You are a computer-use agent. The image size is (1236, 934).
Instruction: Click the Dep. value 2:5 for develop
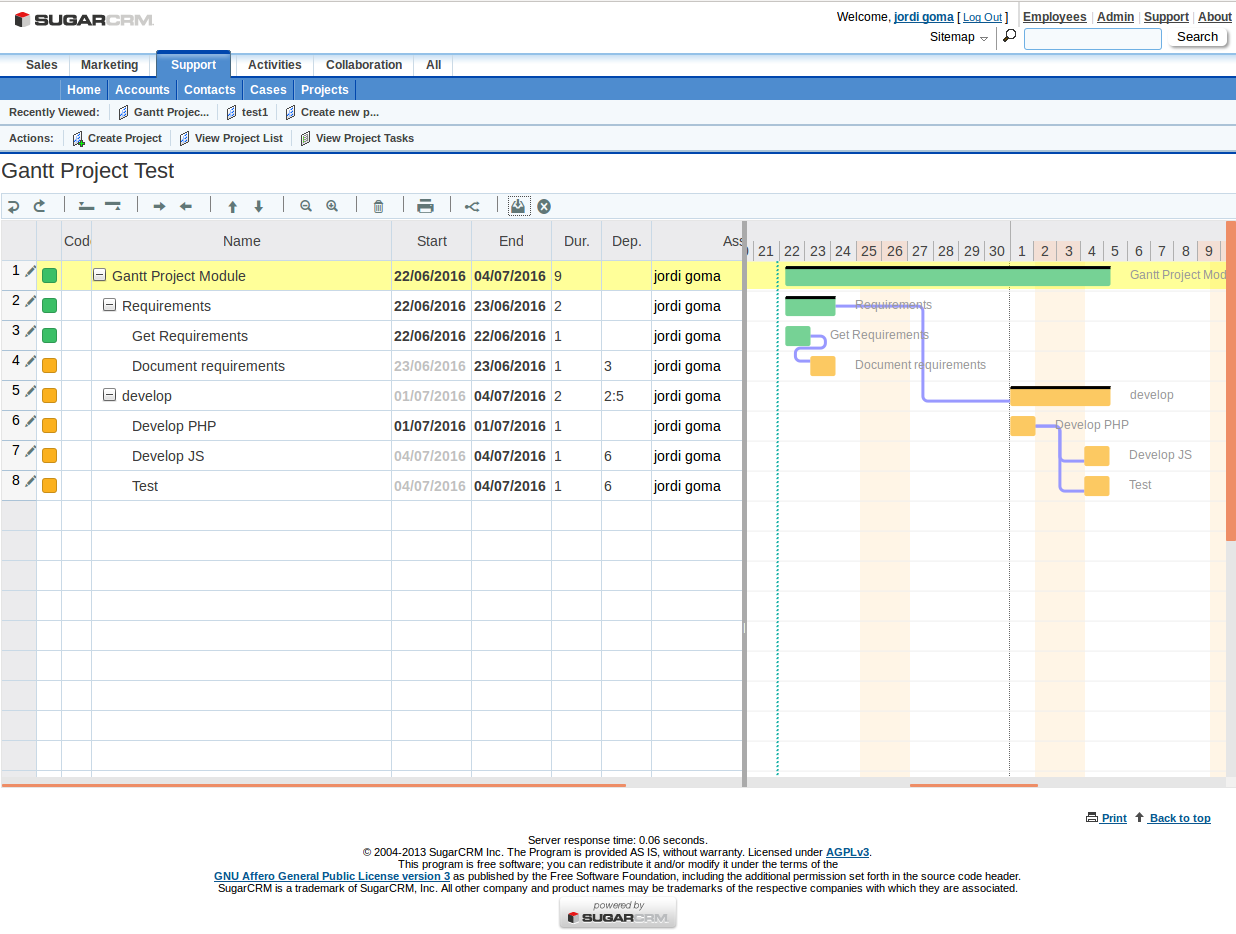614,396
